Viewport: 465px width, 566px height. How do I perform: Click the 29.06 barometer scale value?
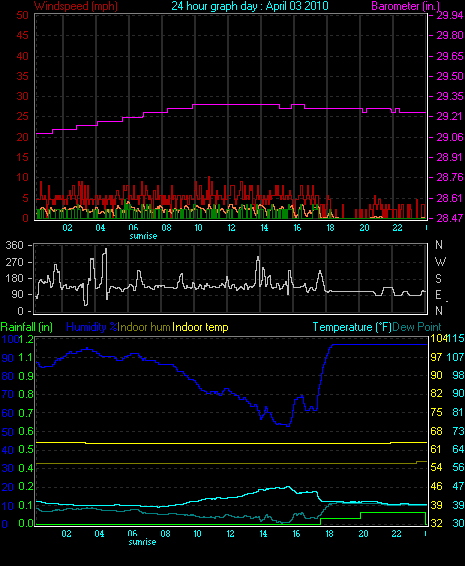click(450, 137)
